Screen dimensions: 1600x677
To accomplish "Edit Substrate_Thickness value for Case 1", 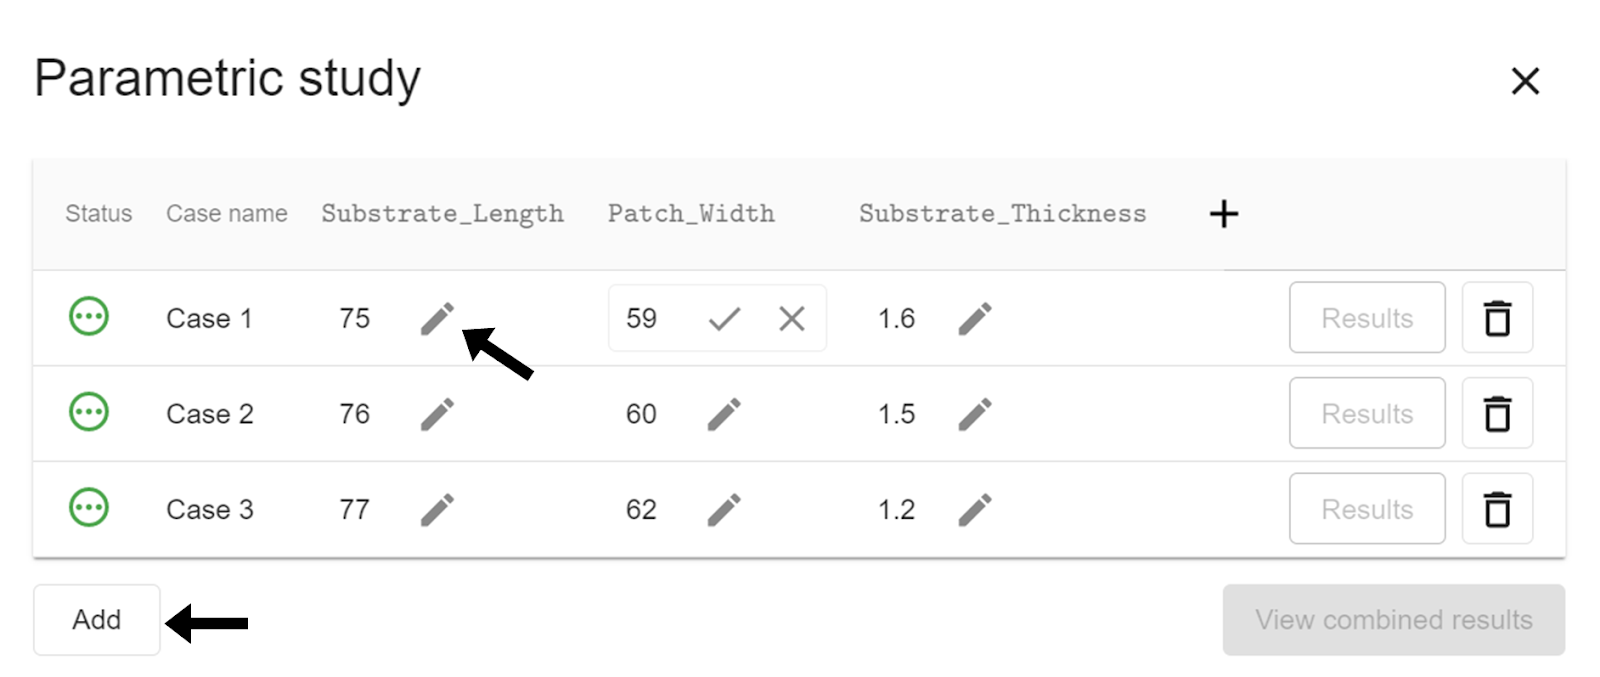I will coord(975,319).
